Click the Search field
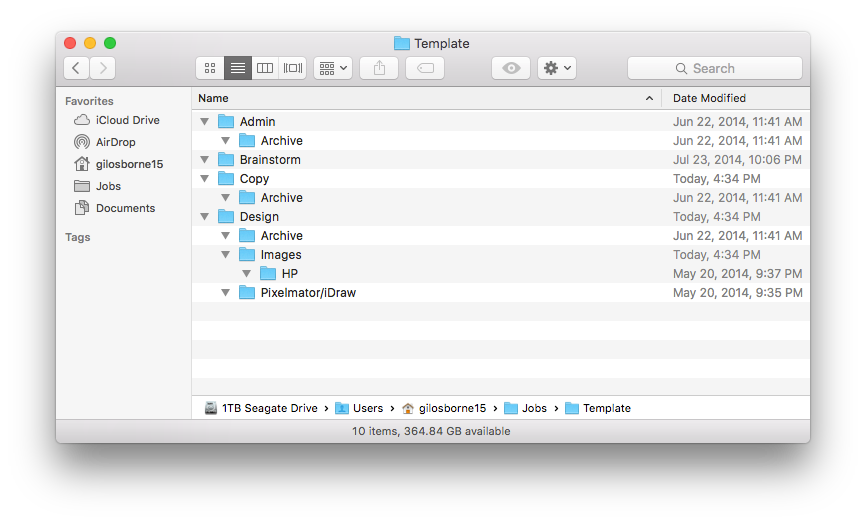This screenshot has height=523, width=866. tap(715, 68)
